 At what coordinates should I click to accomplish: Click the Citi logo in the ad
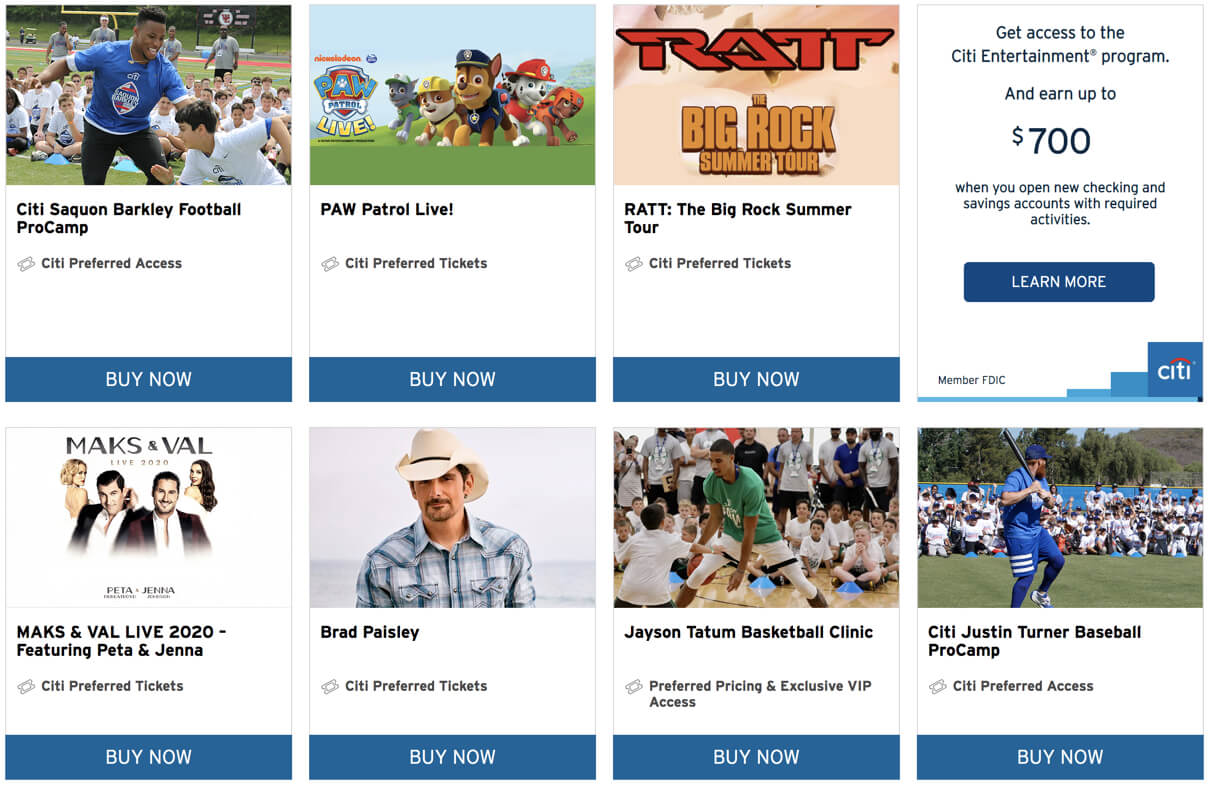coord(1174,369)
